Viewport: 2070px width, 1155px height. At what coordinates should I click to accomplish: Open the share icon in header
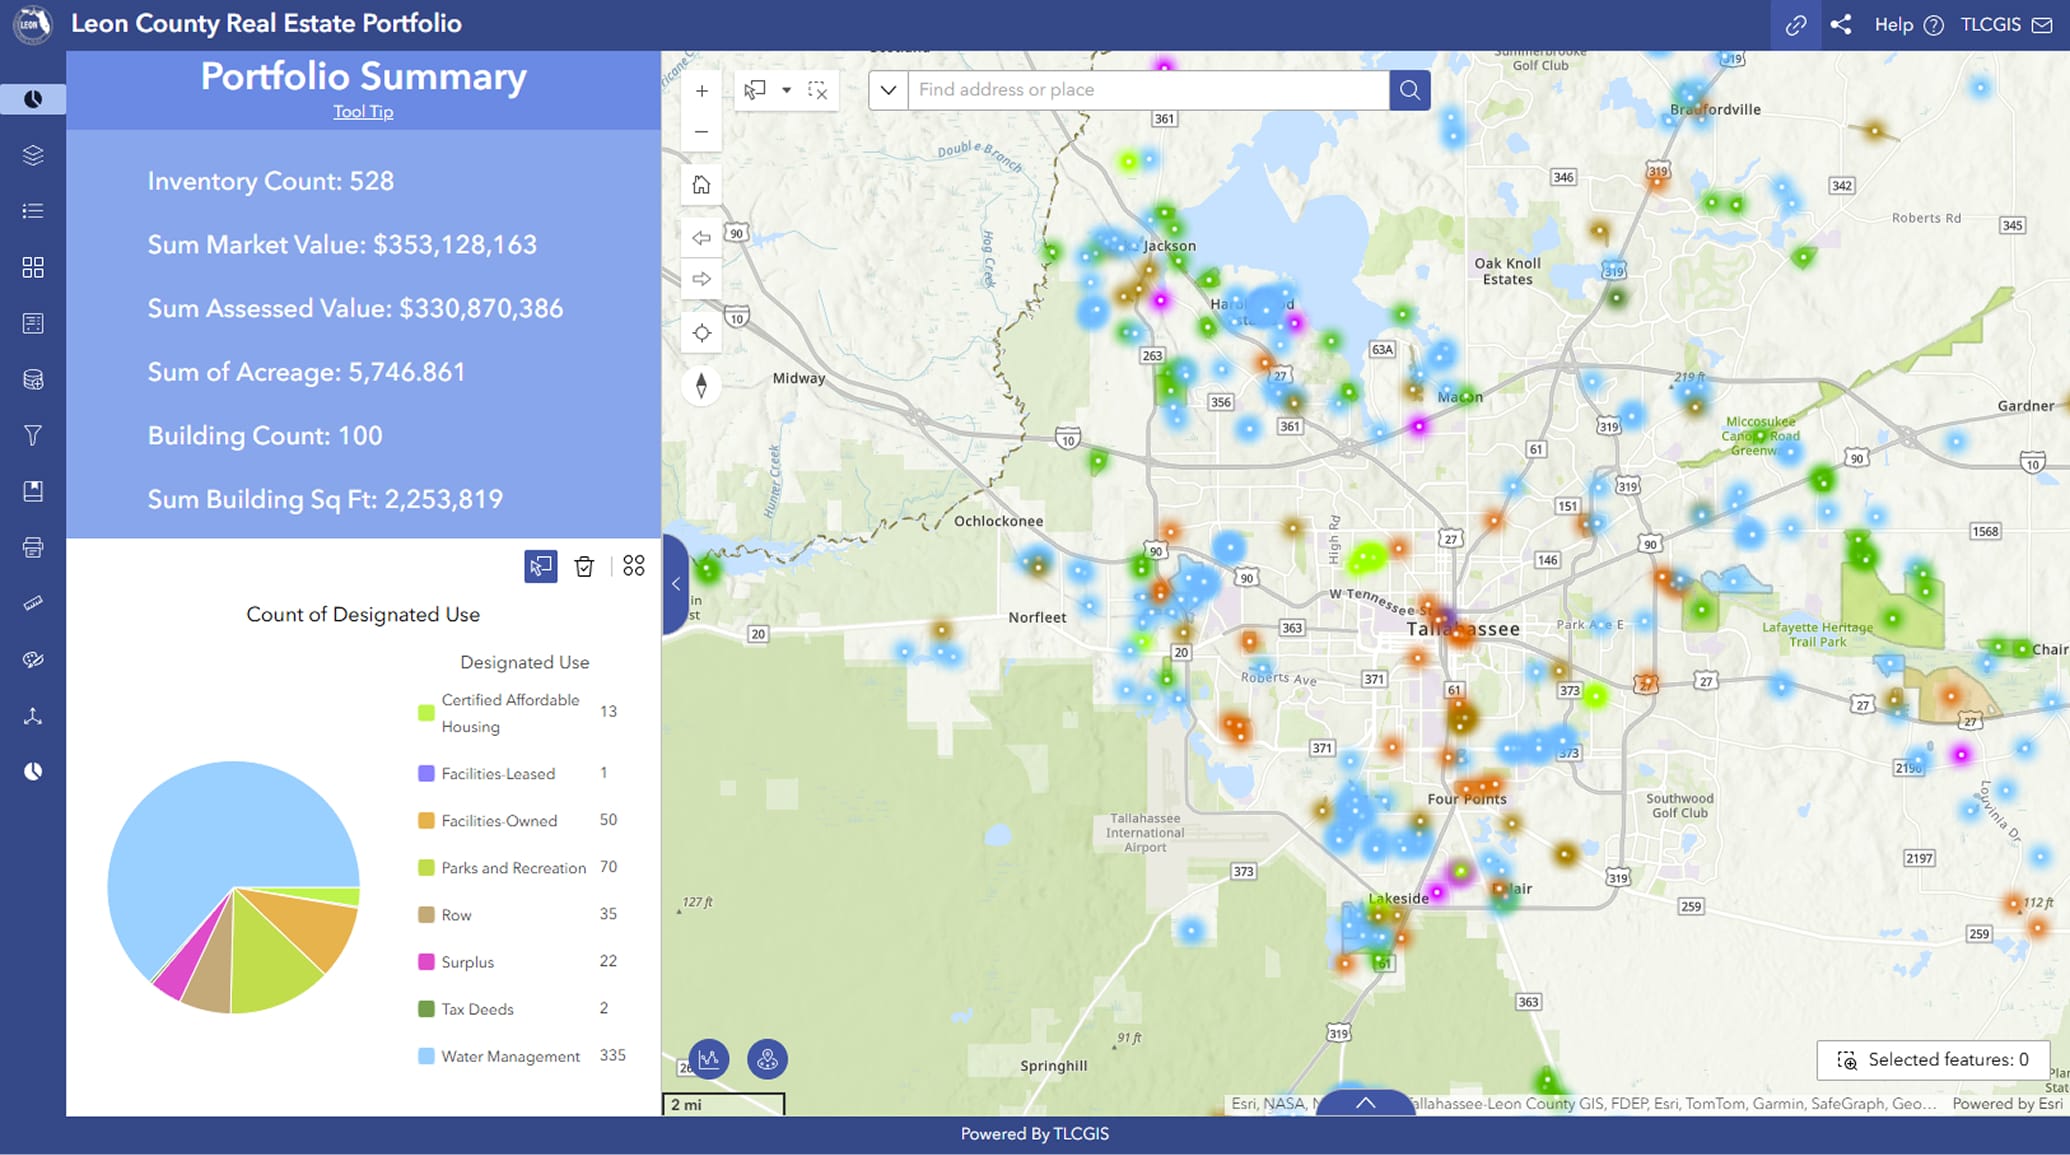[1841, 25]
